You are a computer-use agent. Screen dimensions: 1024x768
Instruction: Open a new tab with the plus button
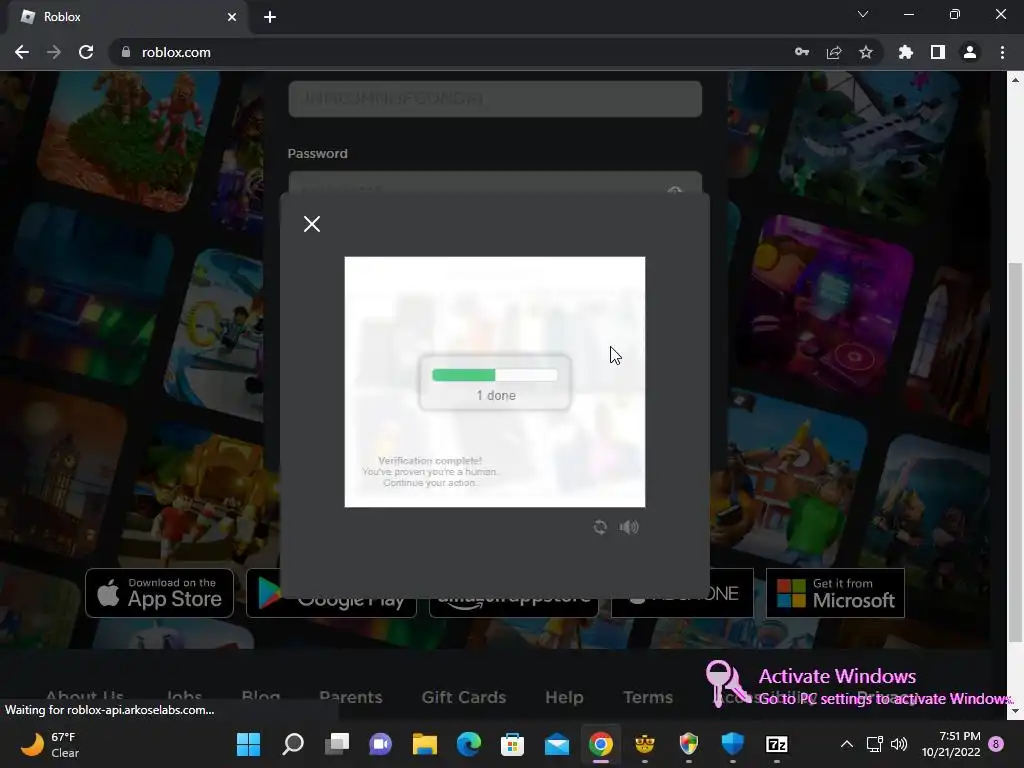(x=270, y=17)
